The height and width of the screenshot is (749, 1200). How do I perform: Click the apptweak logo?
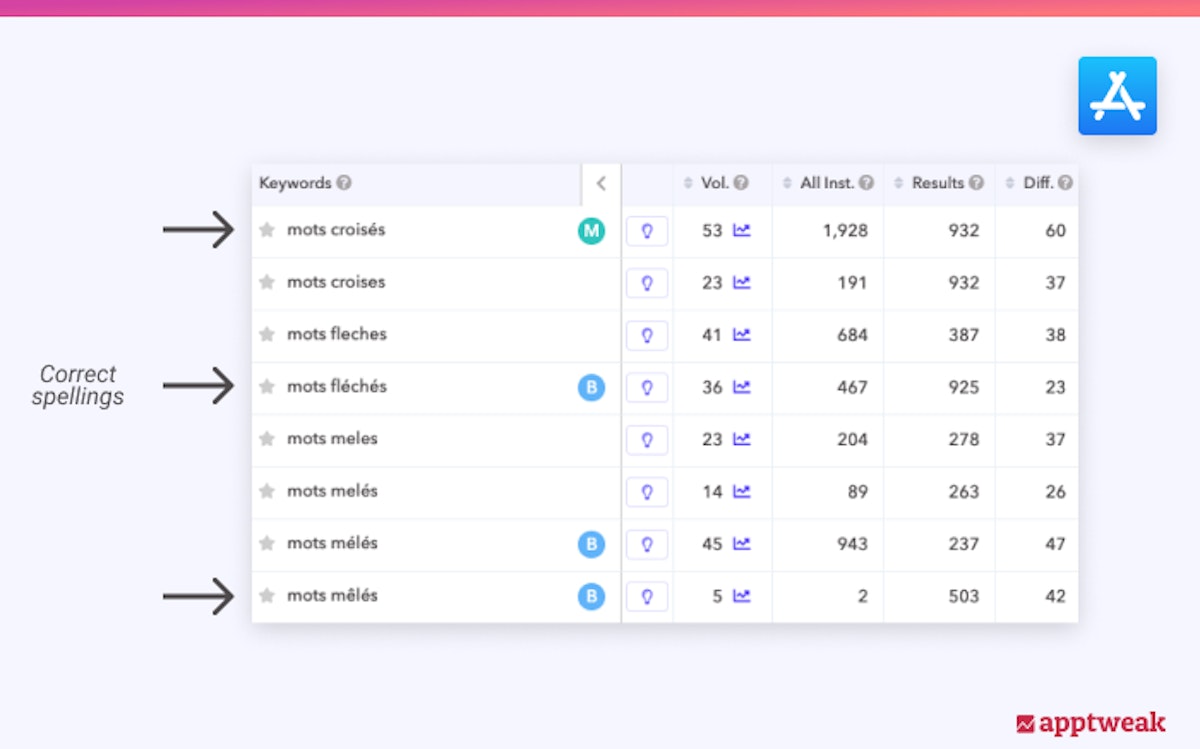tap(1090, 723)
